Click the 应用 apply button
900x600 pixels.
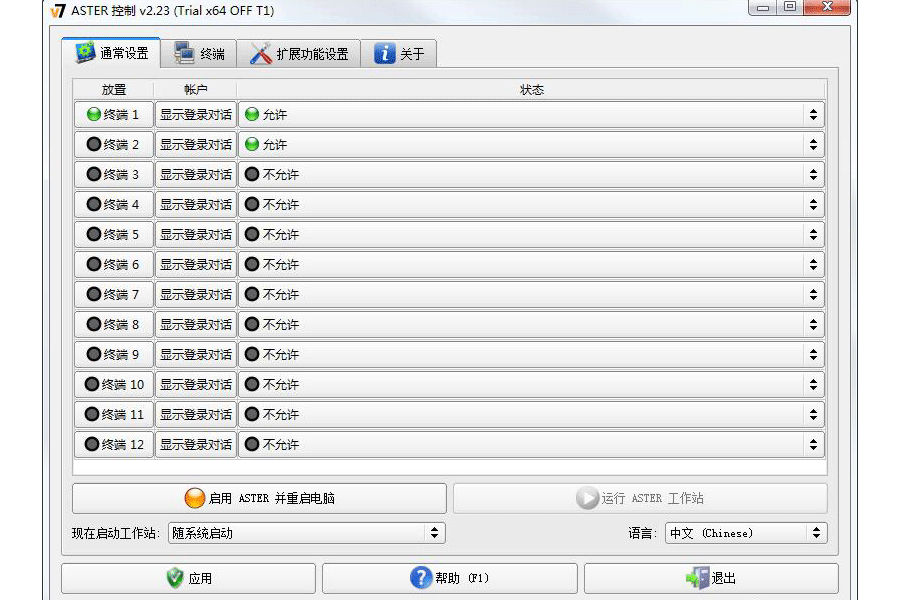188,578
